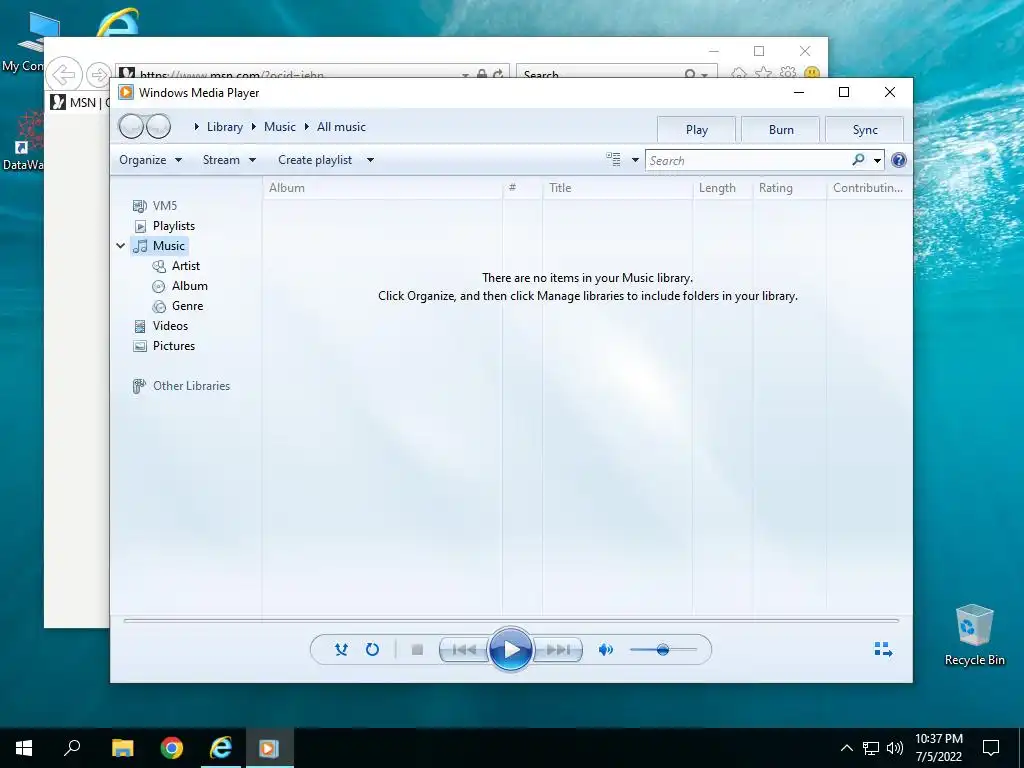Expand the arrow before Library breadcrumb
Viewport: 1024px width, 768px height.
pyautogui.click(x=197, y=127)
